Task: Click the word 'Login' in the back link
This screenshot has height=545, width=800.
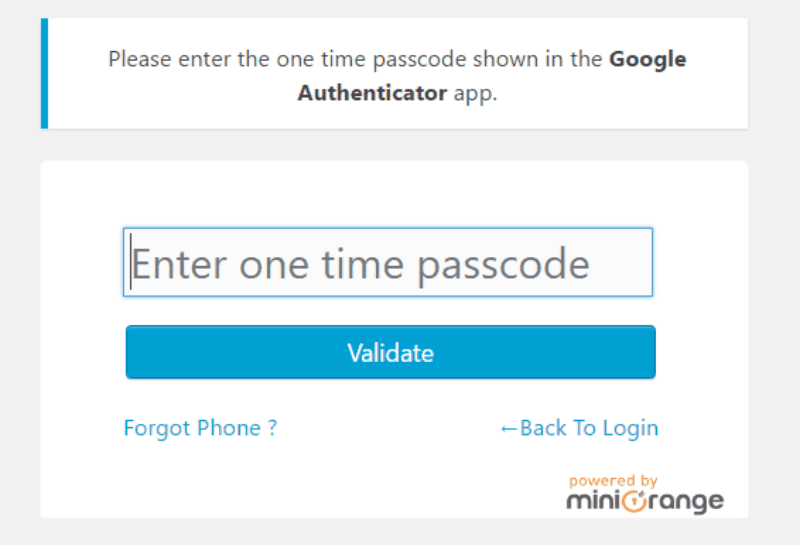Action: (x=631, y=429)
